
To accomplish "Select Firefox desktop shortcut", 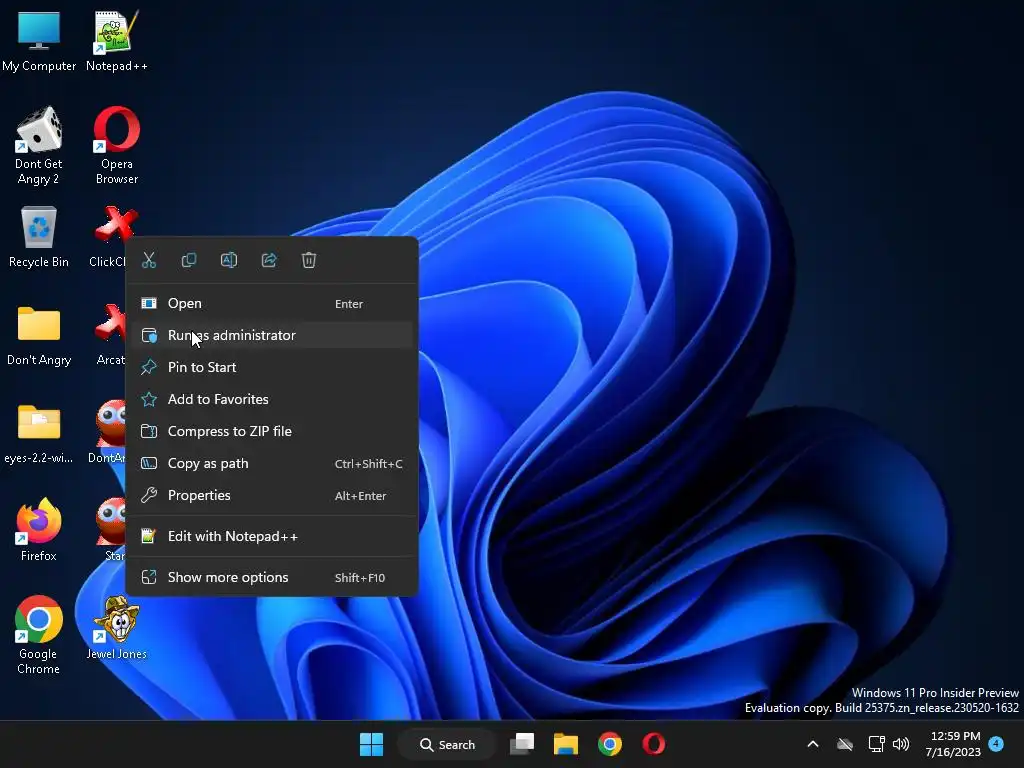I will coord(39,530).
